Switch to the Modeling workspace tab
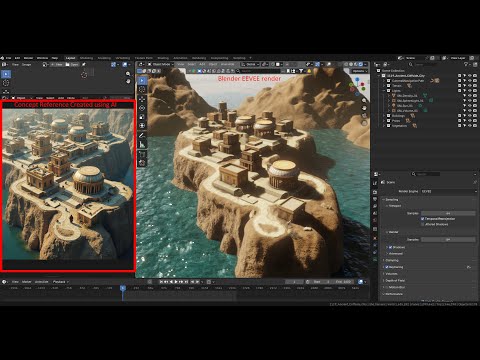The width and height of the screenshot is (480, 360). pos(86,58)
